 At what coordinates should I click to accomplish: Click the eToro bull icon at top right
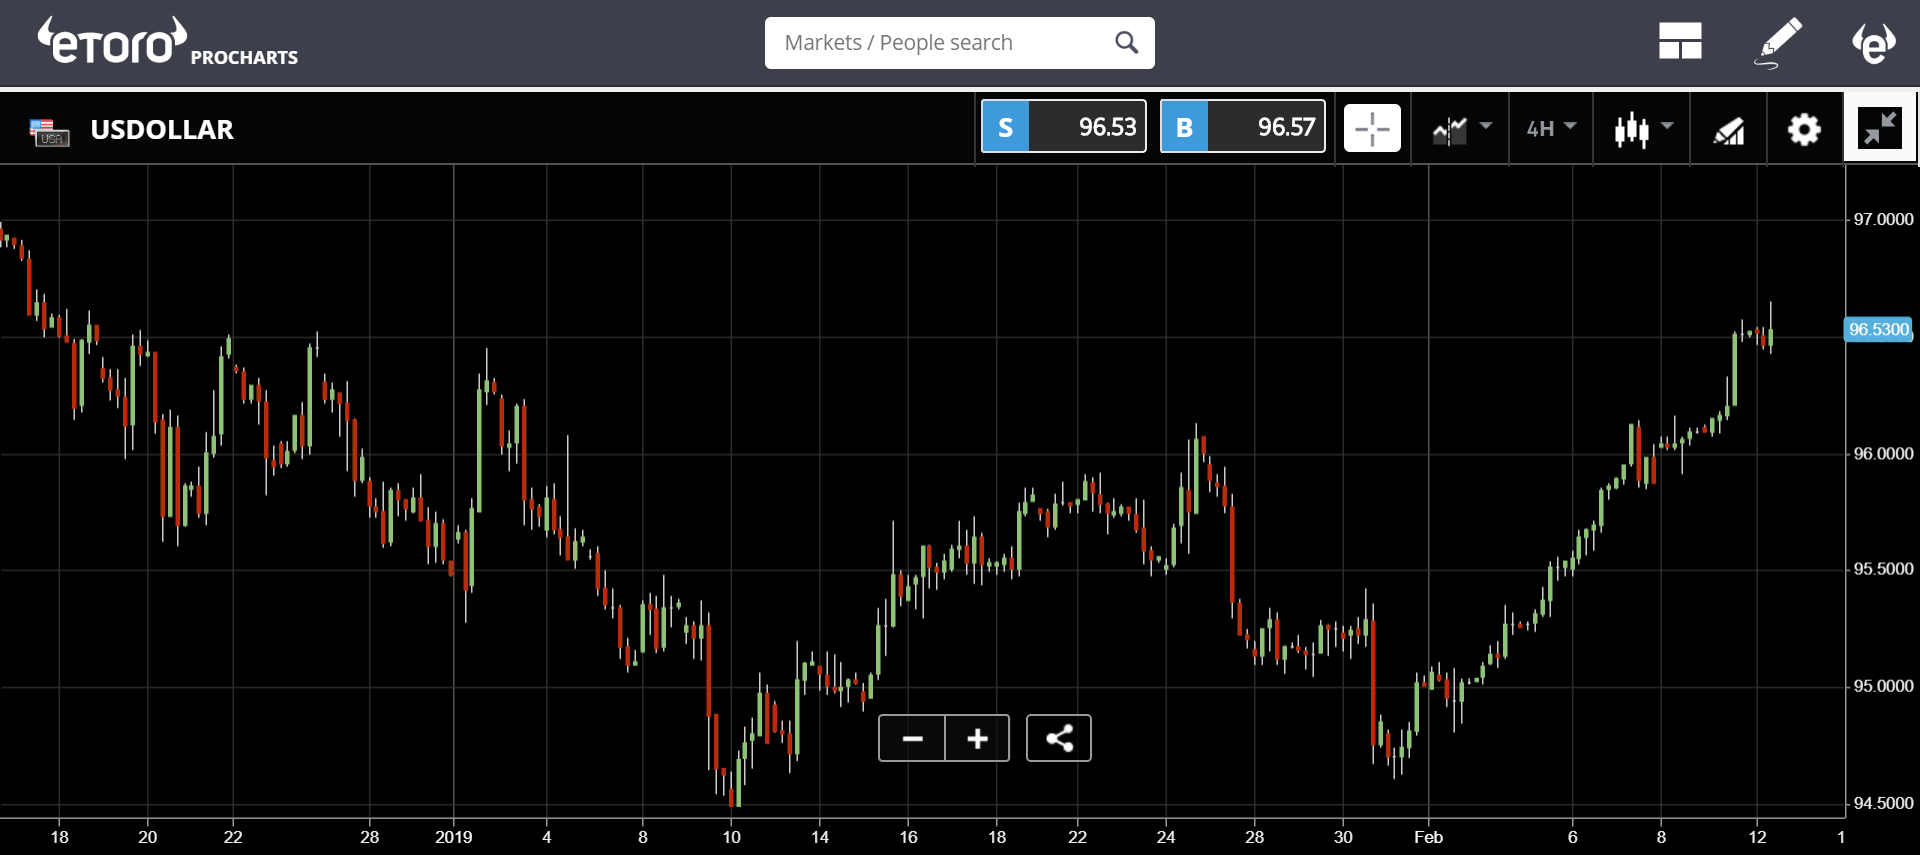tap(1873, 43)
